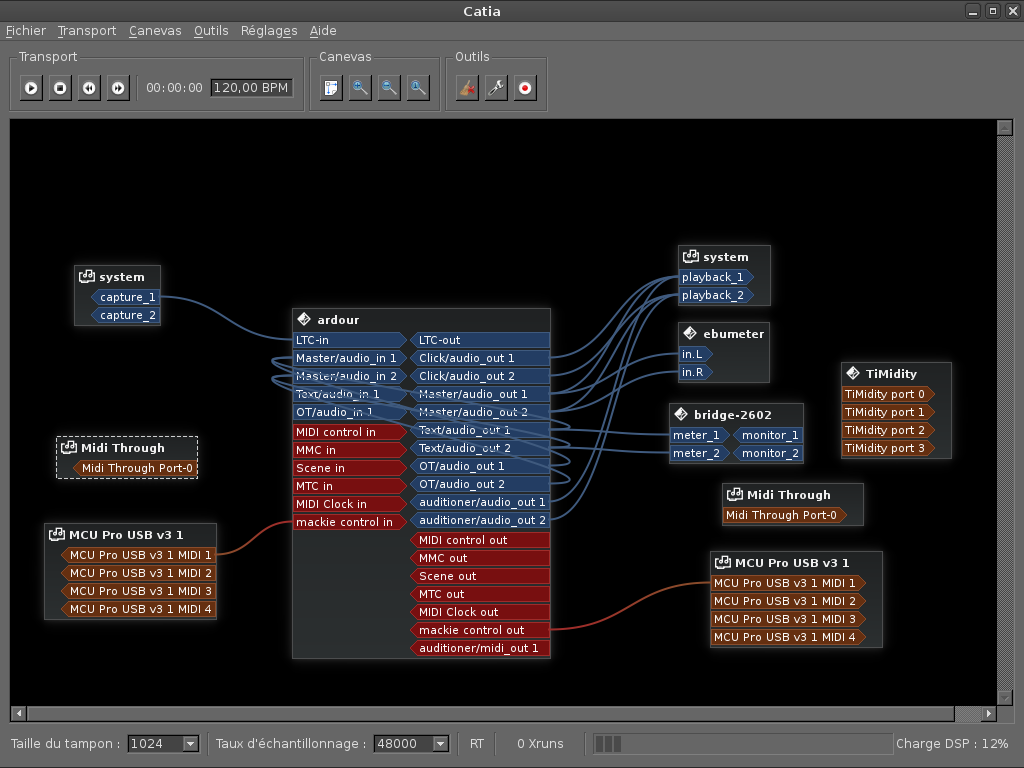Click the canvas vertical scrollbar down arrow
The image size is (1024, 768).
[x=1004, y=697]
